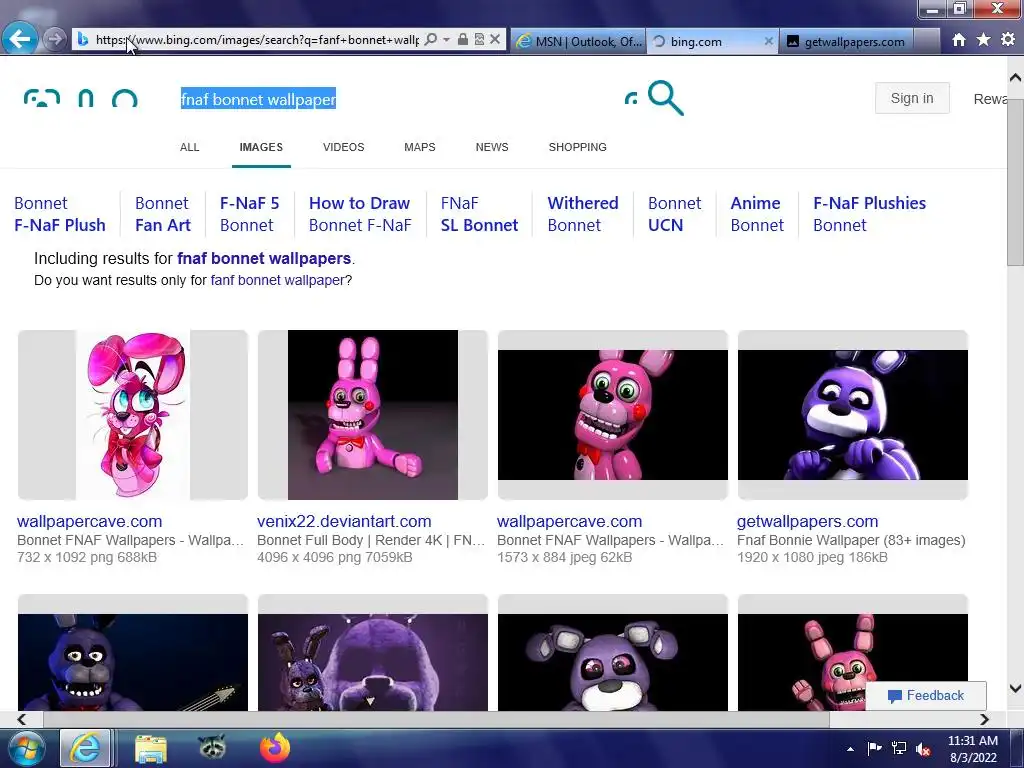Open Anime Bonnet suggestion

pos(757,214)
